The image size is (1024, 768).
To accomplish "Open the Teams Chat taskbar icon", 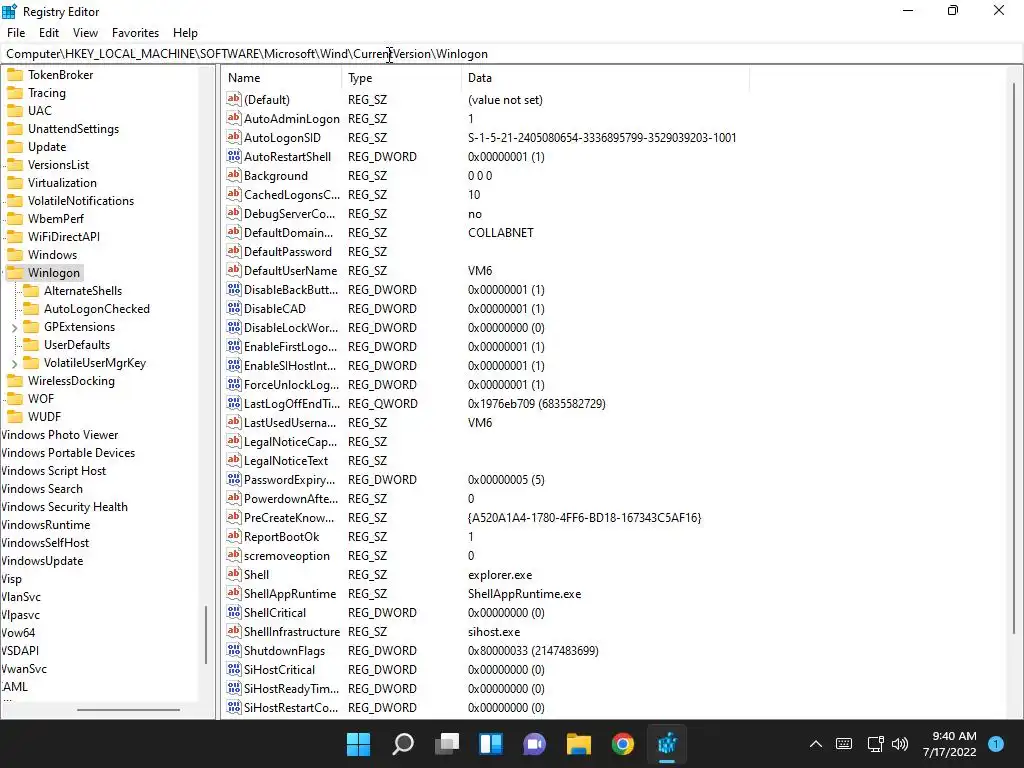I will point(534,744).
